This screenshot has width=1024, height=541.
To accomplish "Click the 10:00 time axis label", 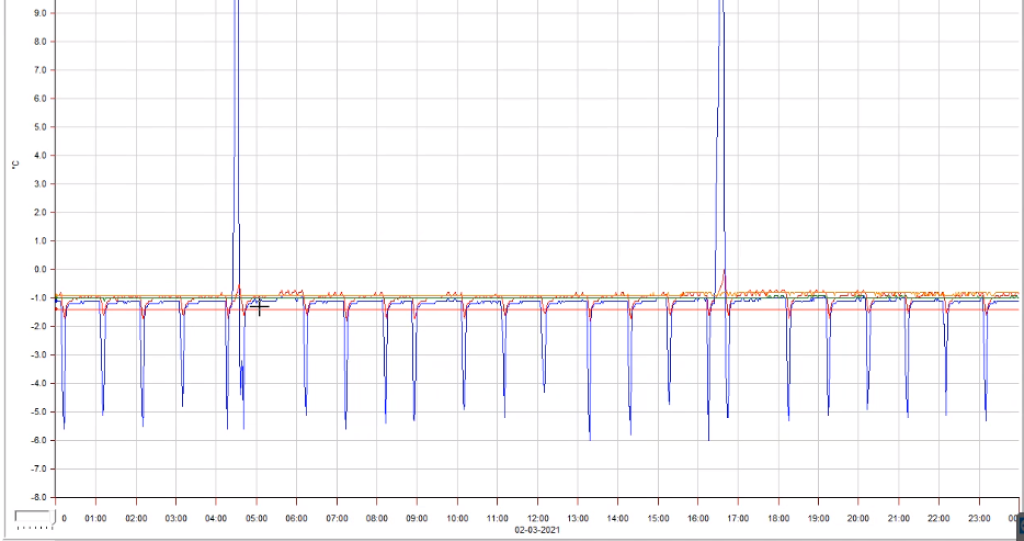I will pyautogui.click(x=458, y=519).
